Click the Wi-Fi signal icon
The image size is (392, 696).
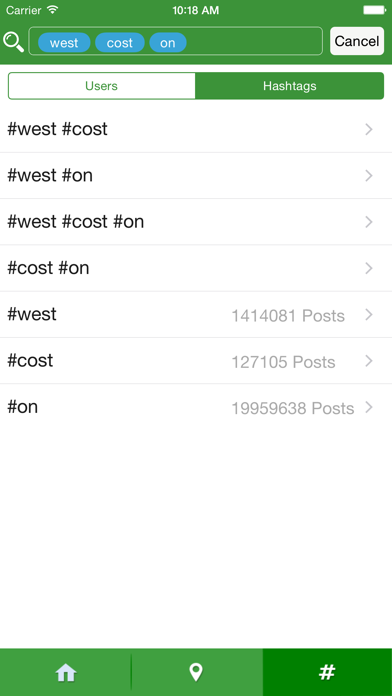pos(53,10)
